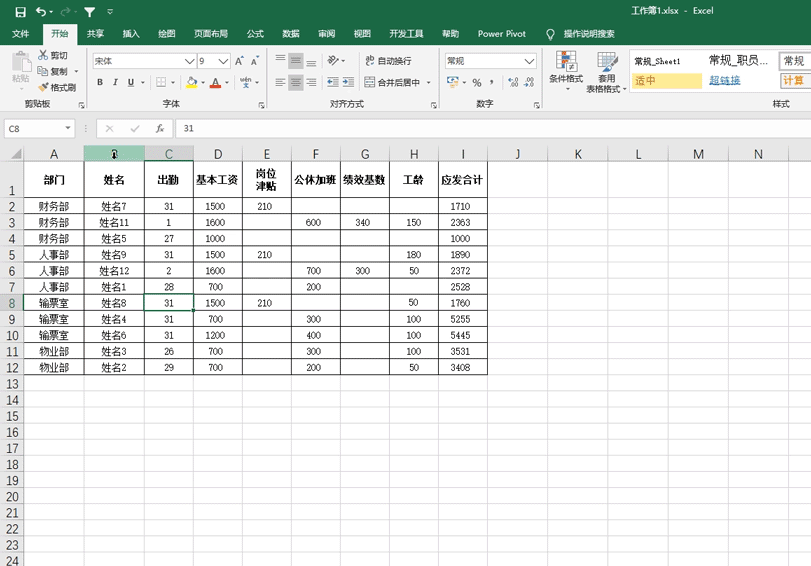Click the borders icon

161,82
